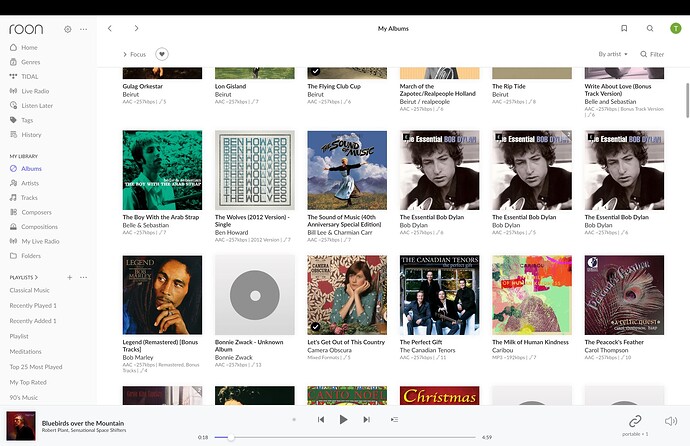Open the search magnifier in top bar
Image resolution: width=690 pixels, height=446 pixels.
point(650,28)
